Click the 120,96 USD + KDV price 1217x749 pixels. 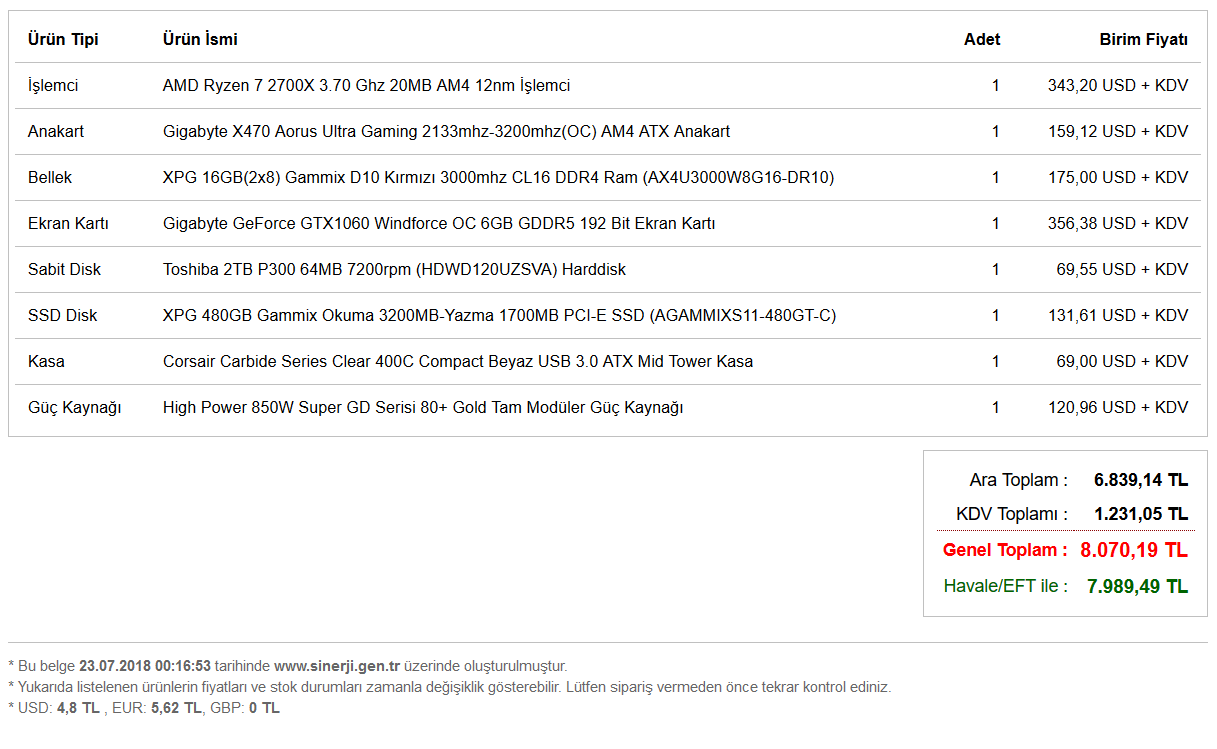(1118, 408)
